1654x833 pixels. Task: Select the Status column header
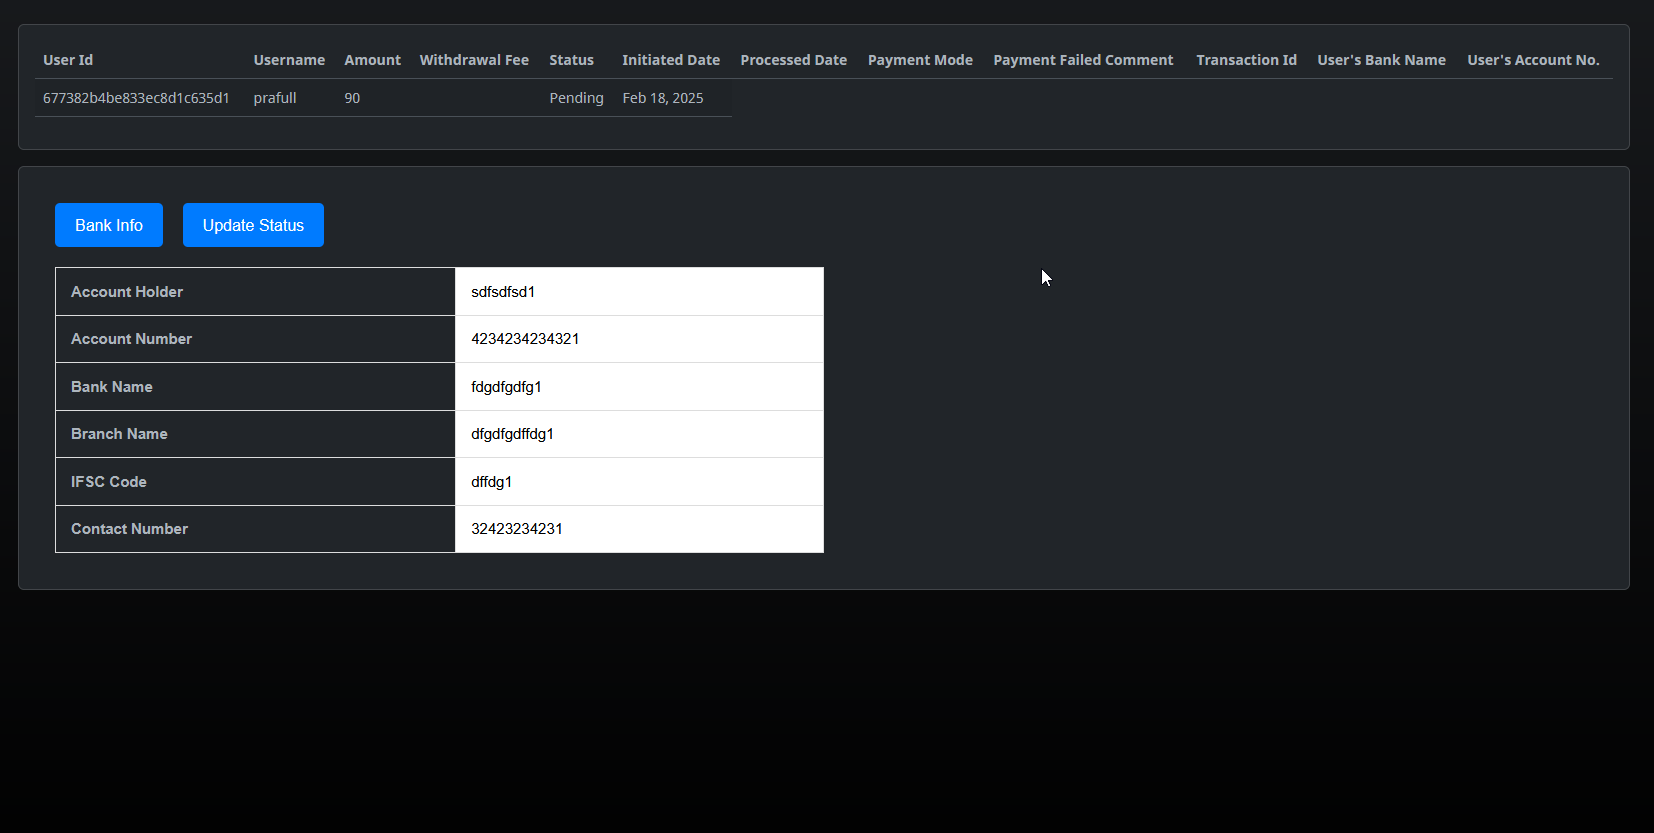coord(571,60)
